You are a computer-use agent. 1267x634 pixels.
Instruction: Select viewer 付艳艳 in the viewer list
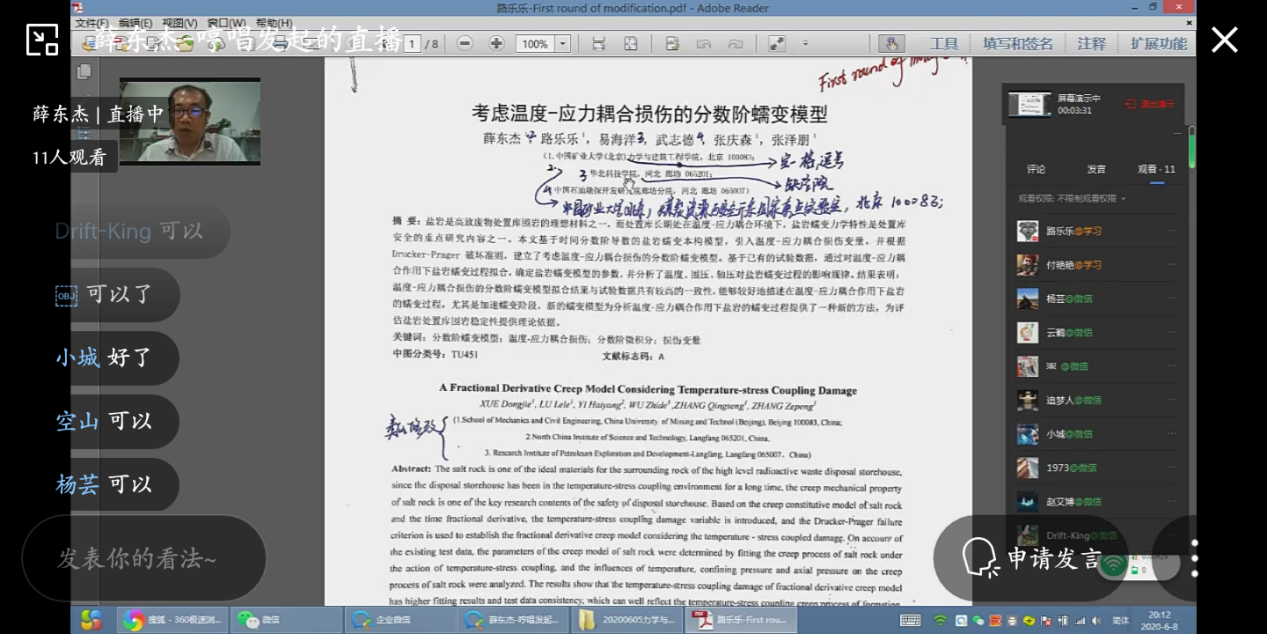click(1097, 265)
